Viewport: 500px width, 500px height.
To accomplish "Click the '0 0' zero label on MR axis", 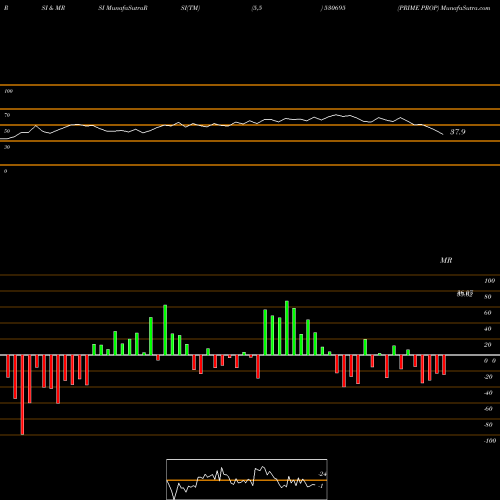I will (x=490, y=361).
